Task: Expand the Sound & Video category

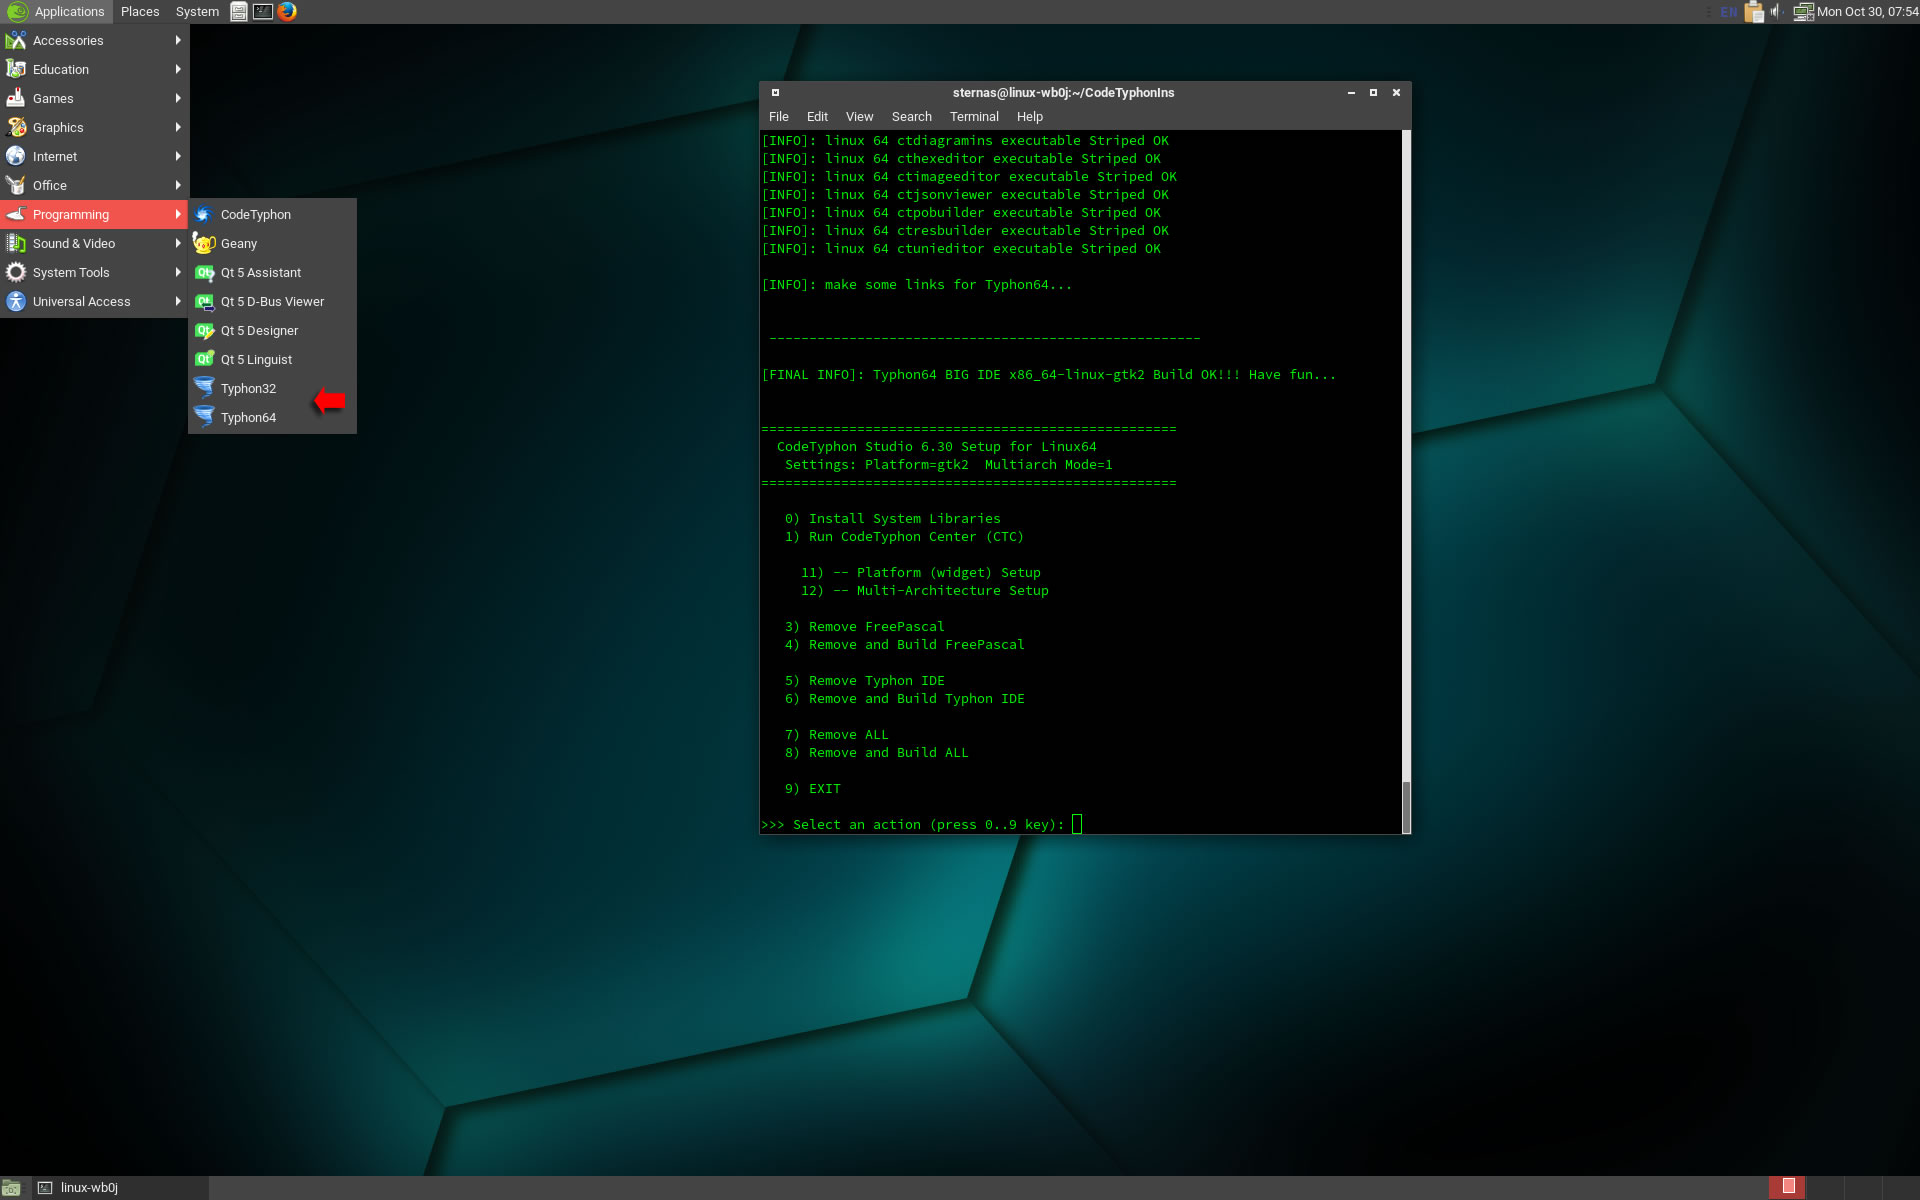Action: [94, 243]
